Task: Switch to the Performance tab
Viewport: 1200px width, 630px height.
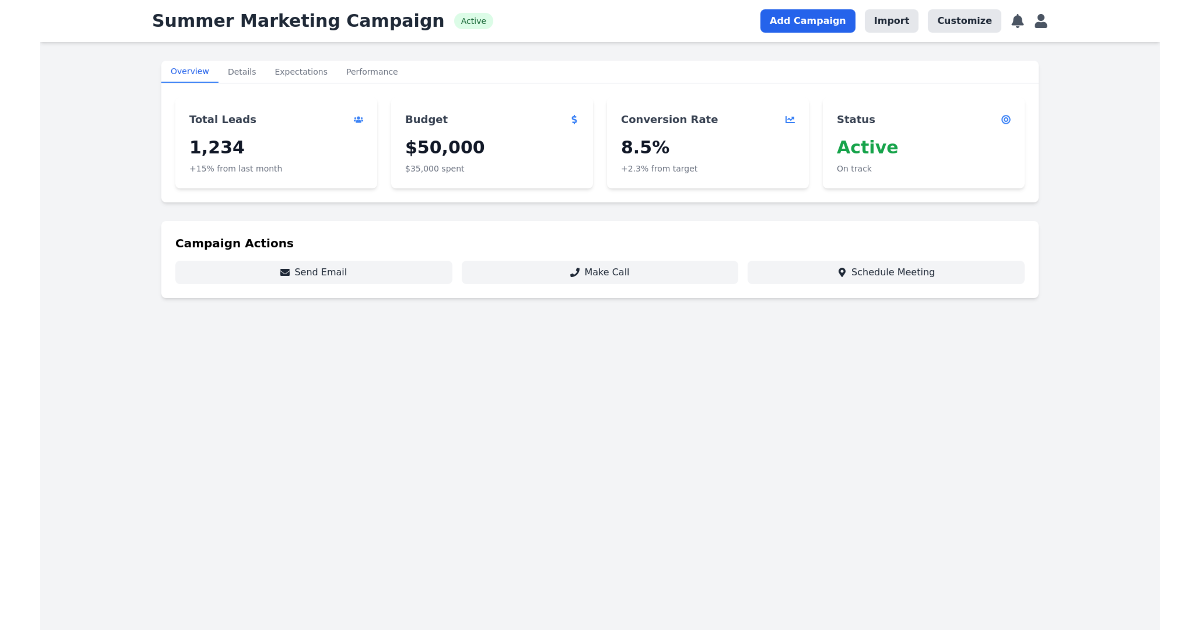Action: click(x=372, y=71)
